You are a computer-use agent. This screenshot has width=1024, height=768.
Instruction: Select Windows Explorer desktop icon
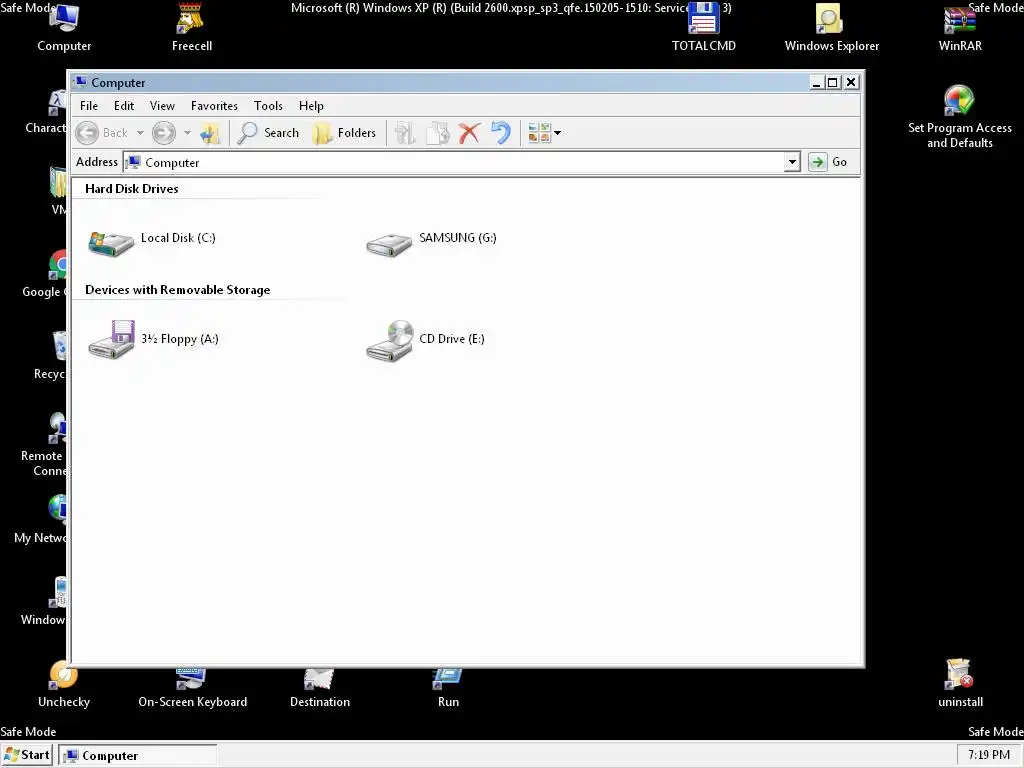pos(831,27)
